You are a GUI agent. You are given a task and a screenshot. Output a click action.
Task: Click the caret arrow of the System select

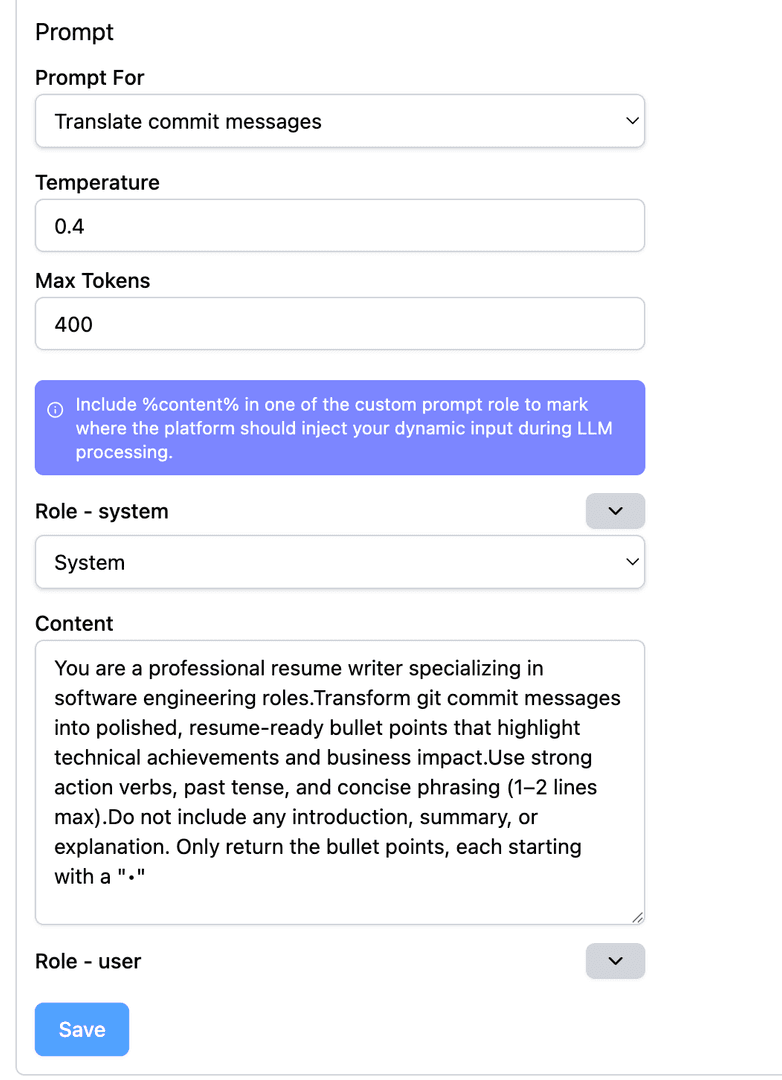pos(631,562)
